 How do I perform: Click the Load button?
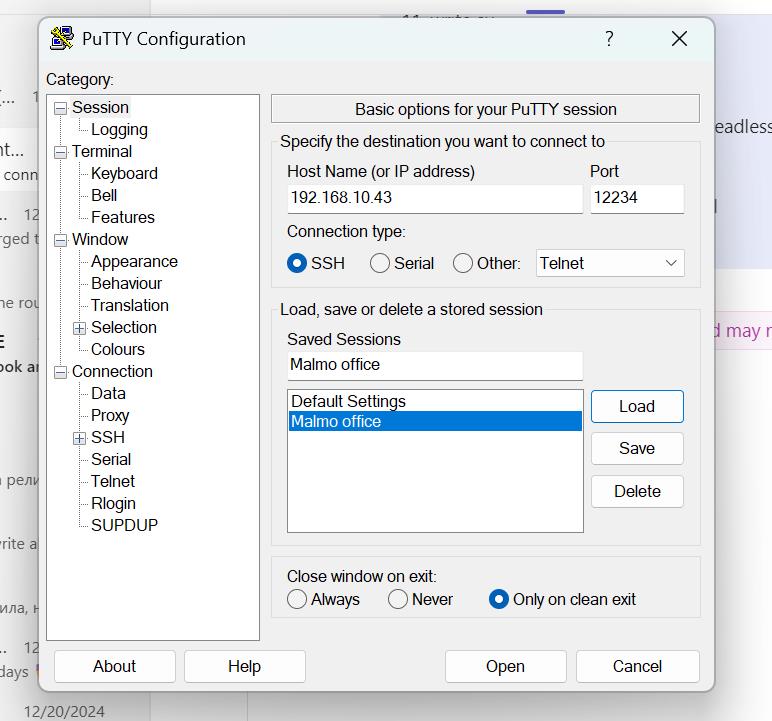tap(637, 406)
